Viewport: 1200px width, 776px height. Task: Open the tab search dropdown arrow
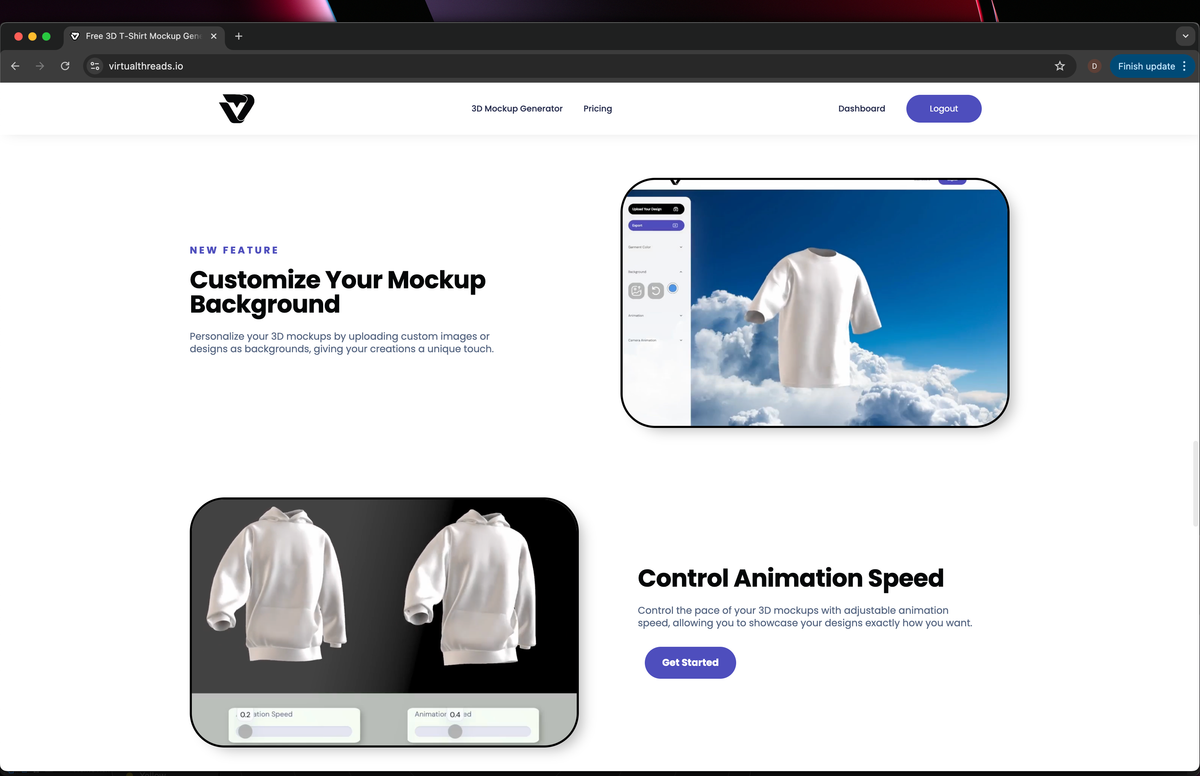(1184, 36)
